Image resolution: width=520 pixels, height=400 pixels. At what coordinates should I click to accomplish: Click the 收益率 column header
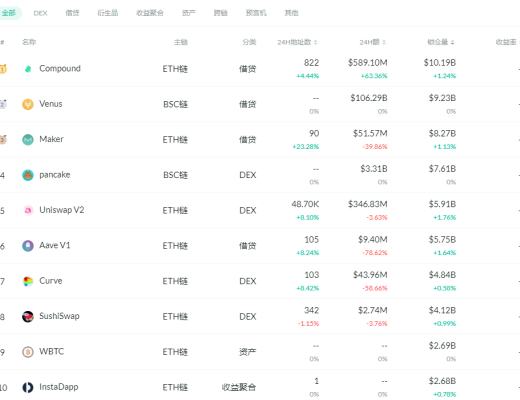coord(506,42)
